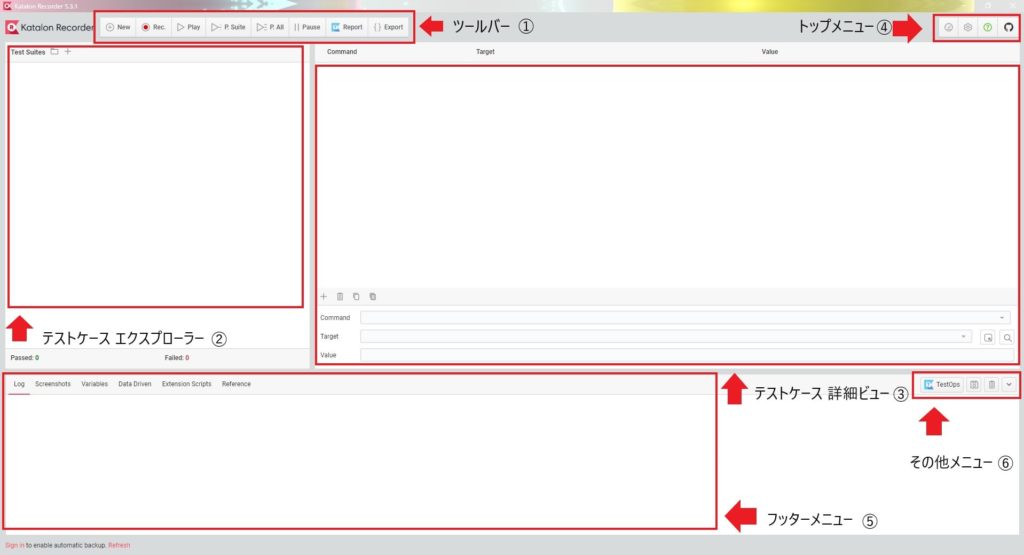The height and width of the screenshot is (555, 1024).
Task: Delete command using the trash icon below grid
Action: click(340, 296)
